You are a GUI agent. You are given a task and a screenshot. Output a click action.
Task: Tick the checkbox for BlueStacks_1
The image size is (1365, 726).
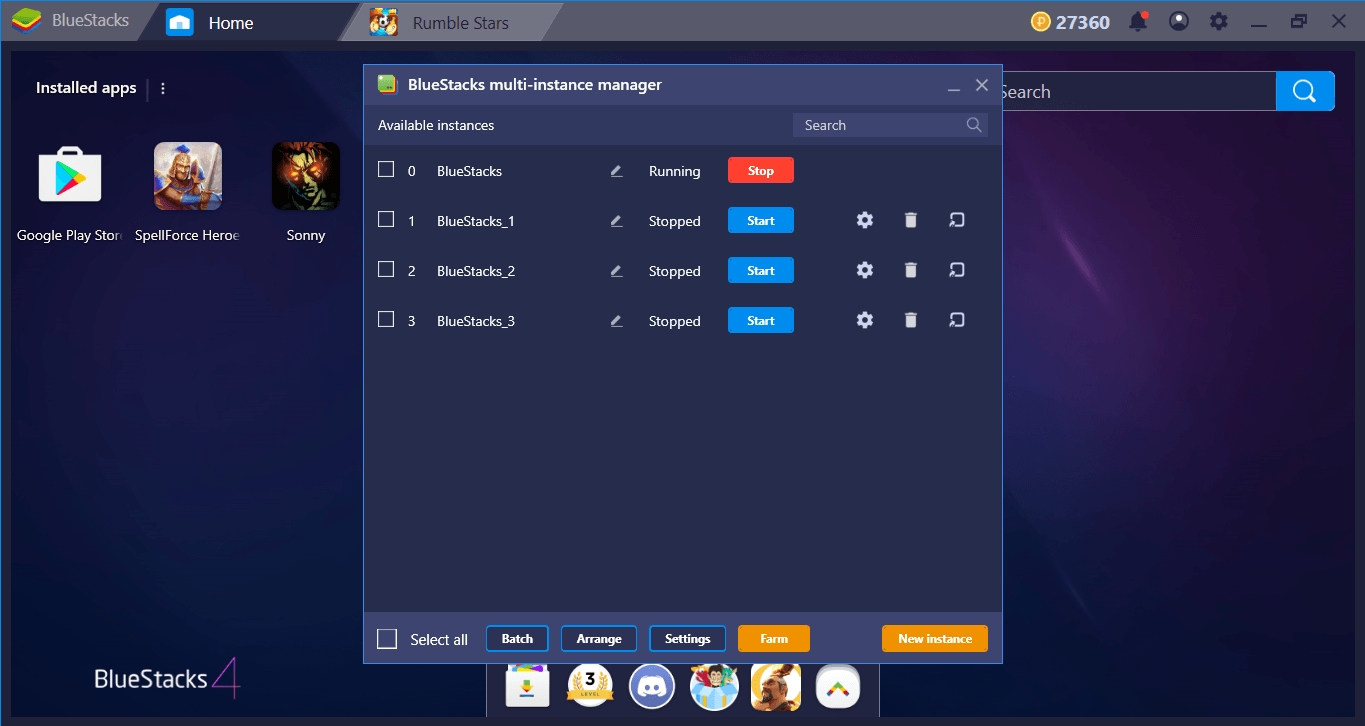386,219
